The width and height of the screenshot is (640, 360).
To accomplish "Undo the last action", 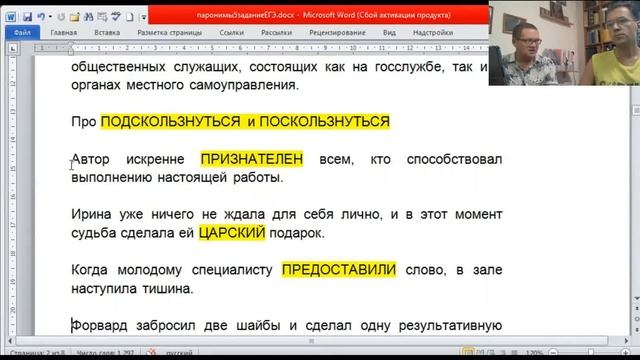I will pyautogui.click(x=41, y=17).
